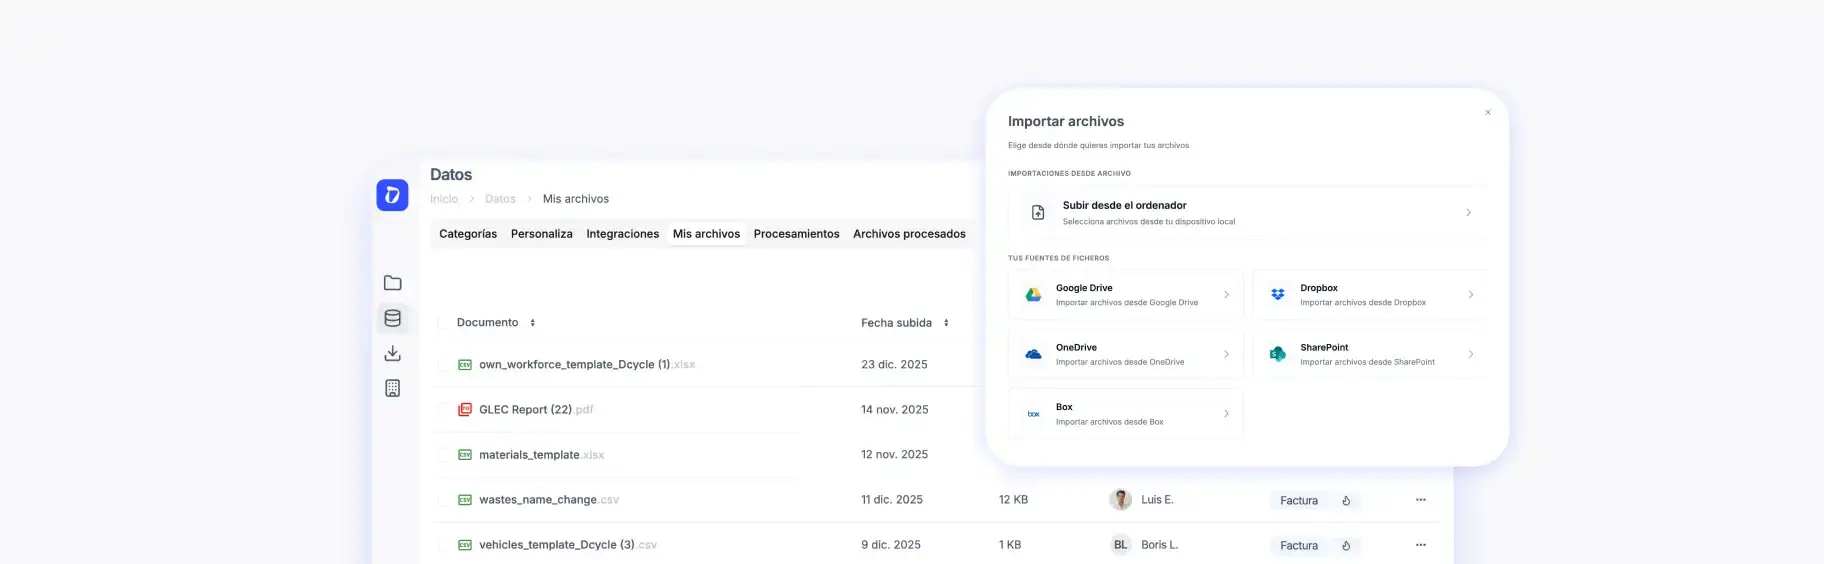1824x564 pixels.
Task: Click the date 23 dic. 2025
Action: pos(894,365)
